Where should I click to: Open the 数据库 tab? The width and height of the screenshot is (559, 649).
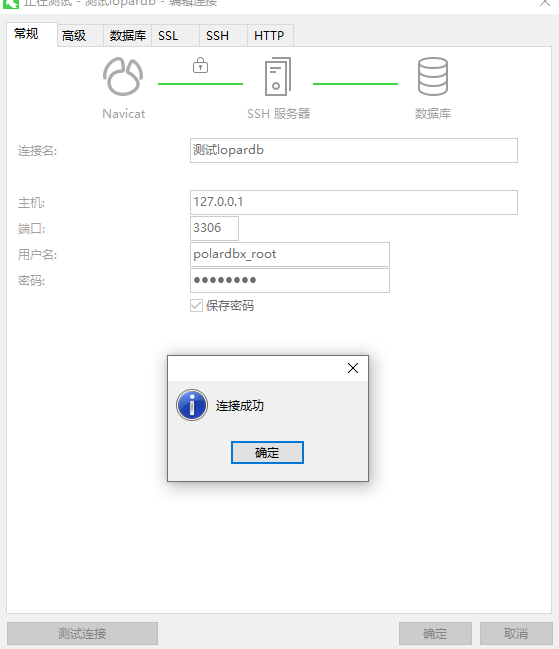[127, 36]
